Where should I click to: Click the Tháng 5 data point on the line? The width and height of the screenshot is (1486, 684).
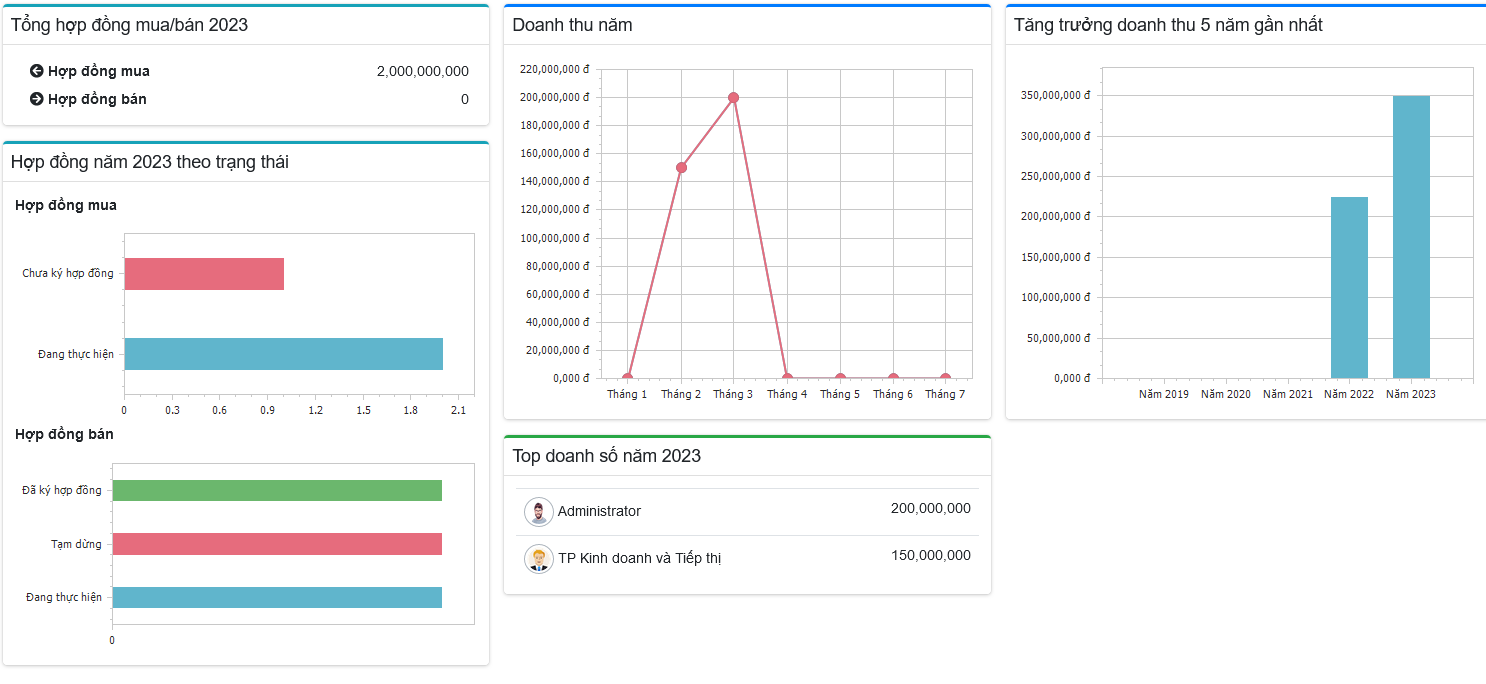[840, 378]
